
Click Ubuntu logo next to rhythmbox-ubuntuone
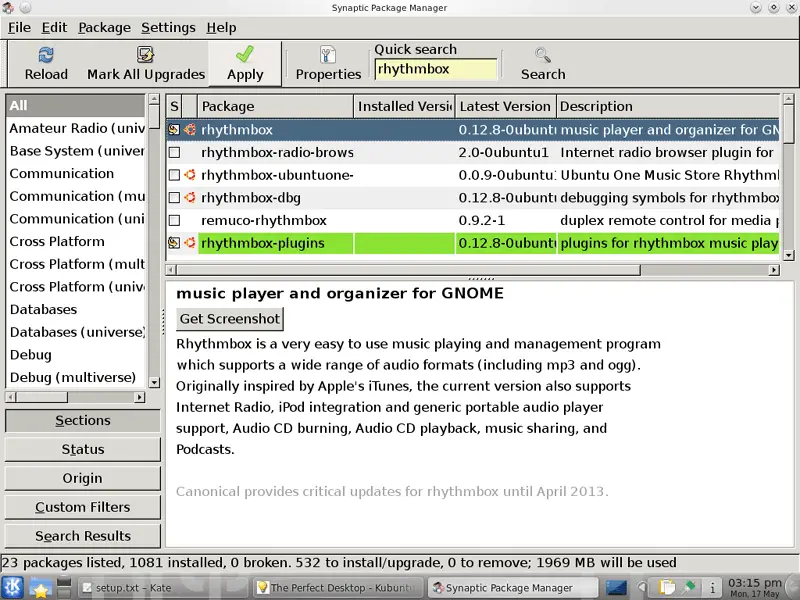[190, 175]
